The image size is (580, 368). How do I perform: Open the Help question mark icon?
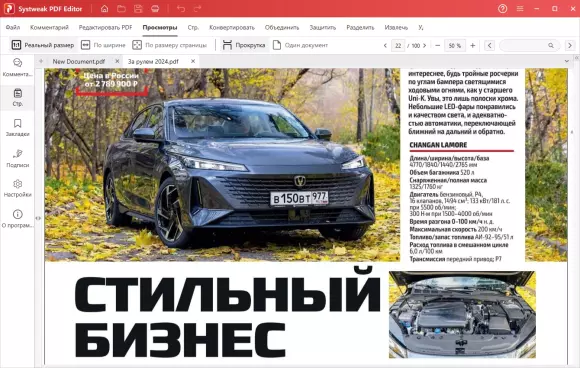(502, 9)
